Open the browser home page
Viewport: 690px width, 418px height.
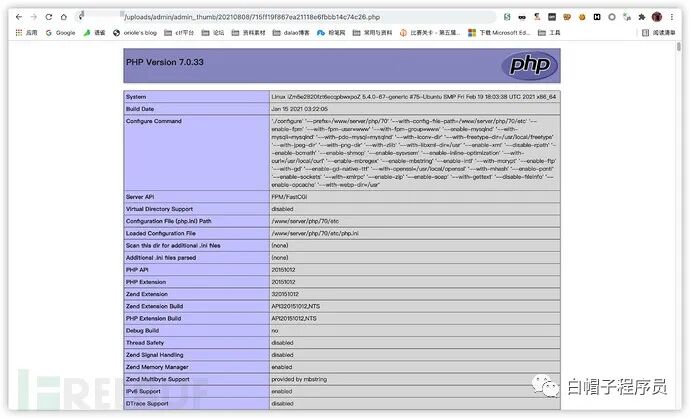point(64,17)
